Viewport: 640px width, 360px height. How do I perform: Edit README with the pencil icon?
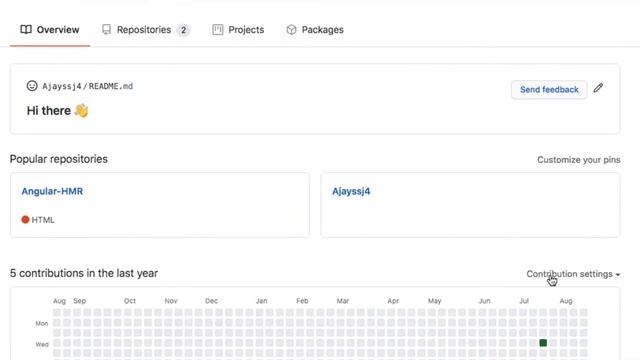598,88
